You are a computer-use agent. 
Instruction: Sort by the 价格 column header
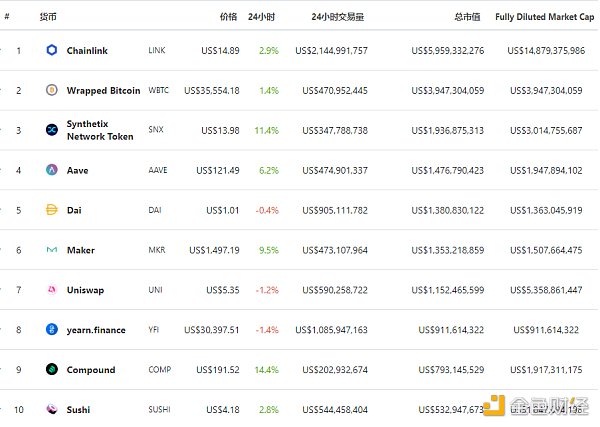[228, 17]
